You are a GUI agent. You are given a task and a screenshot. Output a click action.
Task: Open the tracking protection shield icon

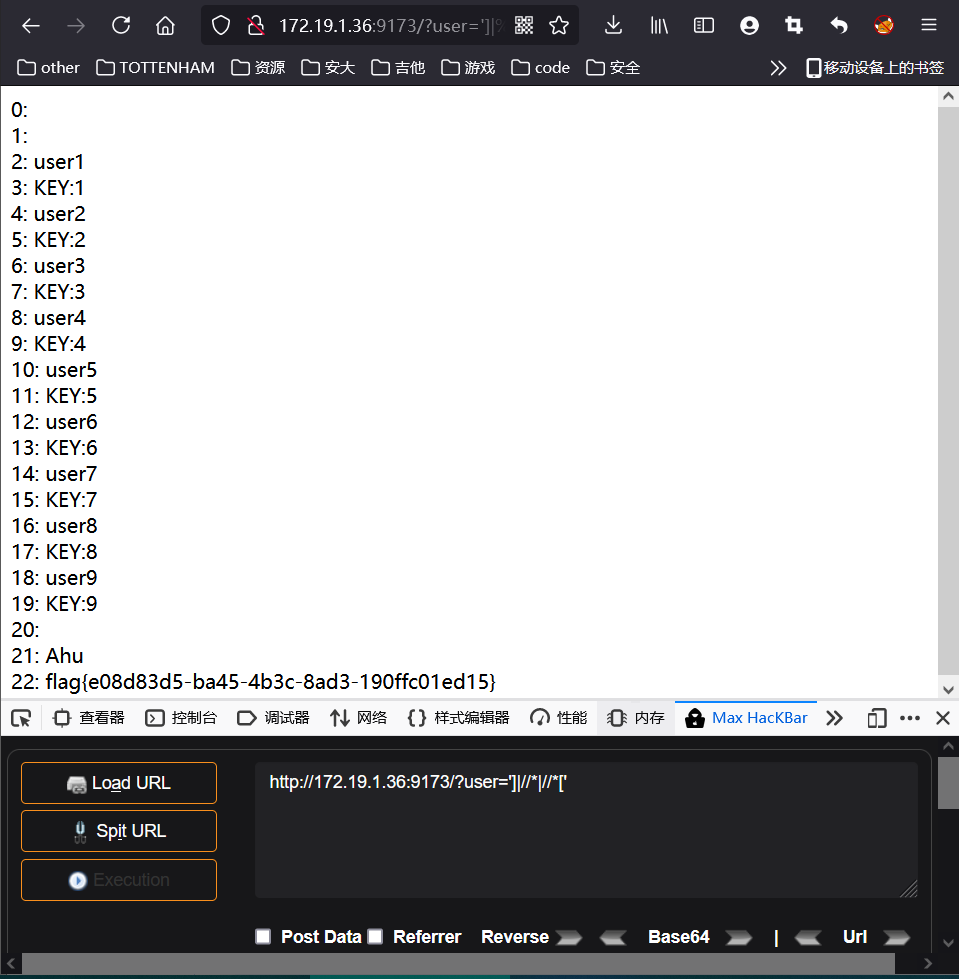click(x=221, y=26)
